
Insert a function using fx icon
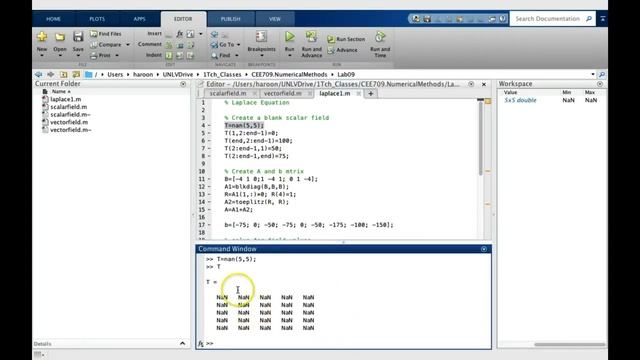click(x=180, y=34)
